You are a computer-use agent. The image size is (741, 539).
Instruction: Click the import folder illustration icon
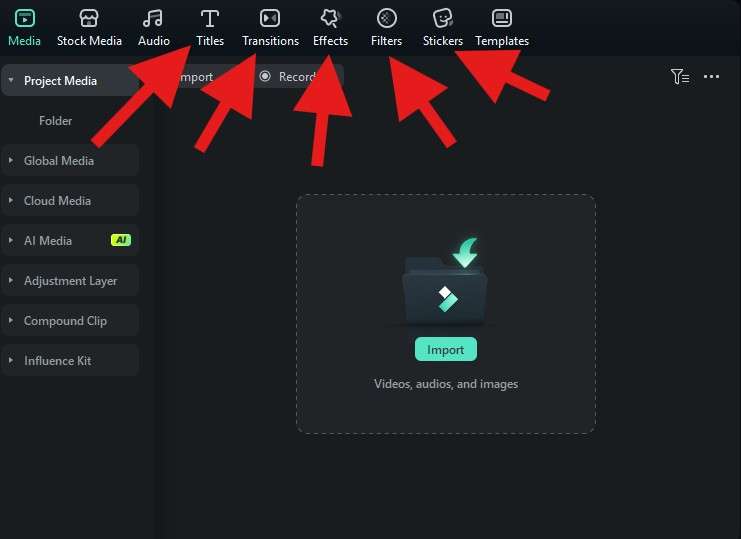(445, 281)
